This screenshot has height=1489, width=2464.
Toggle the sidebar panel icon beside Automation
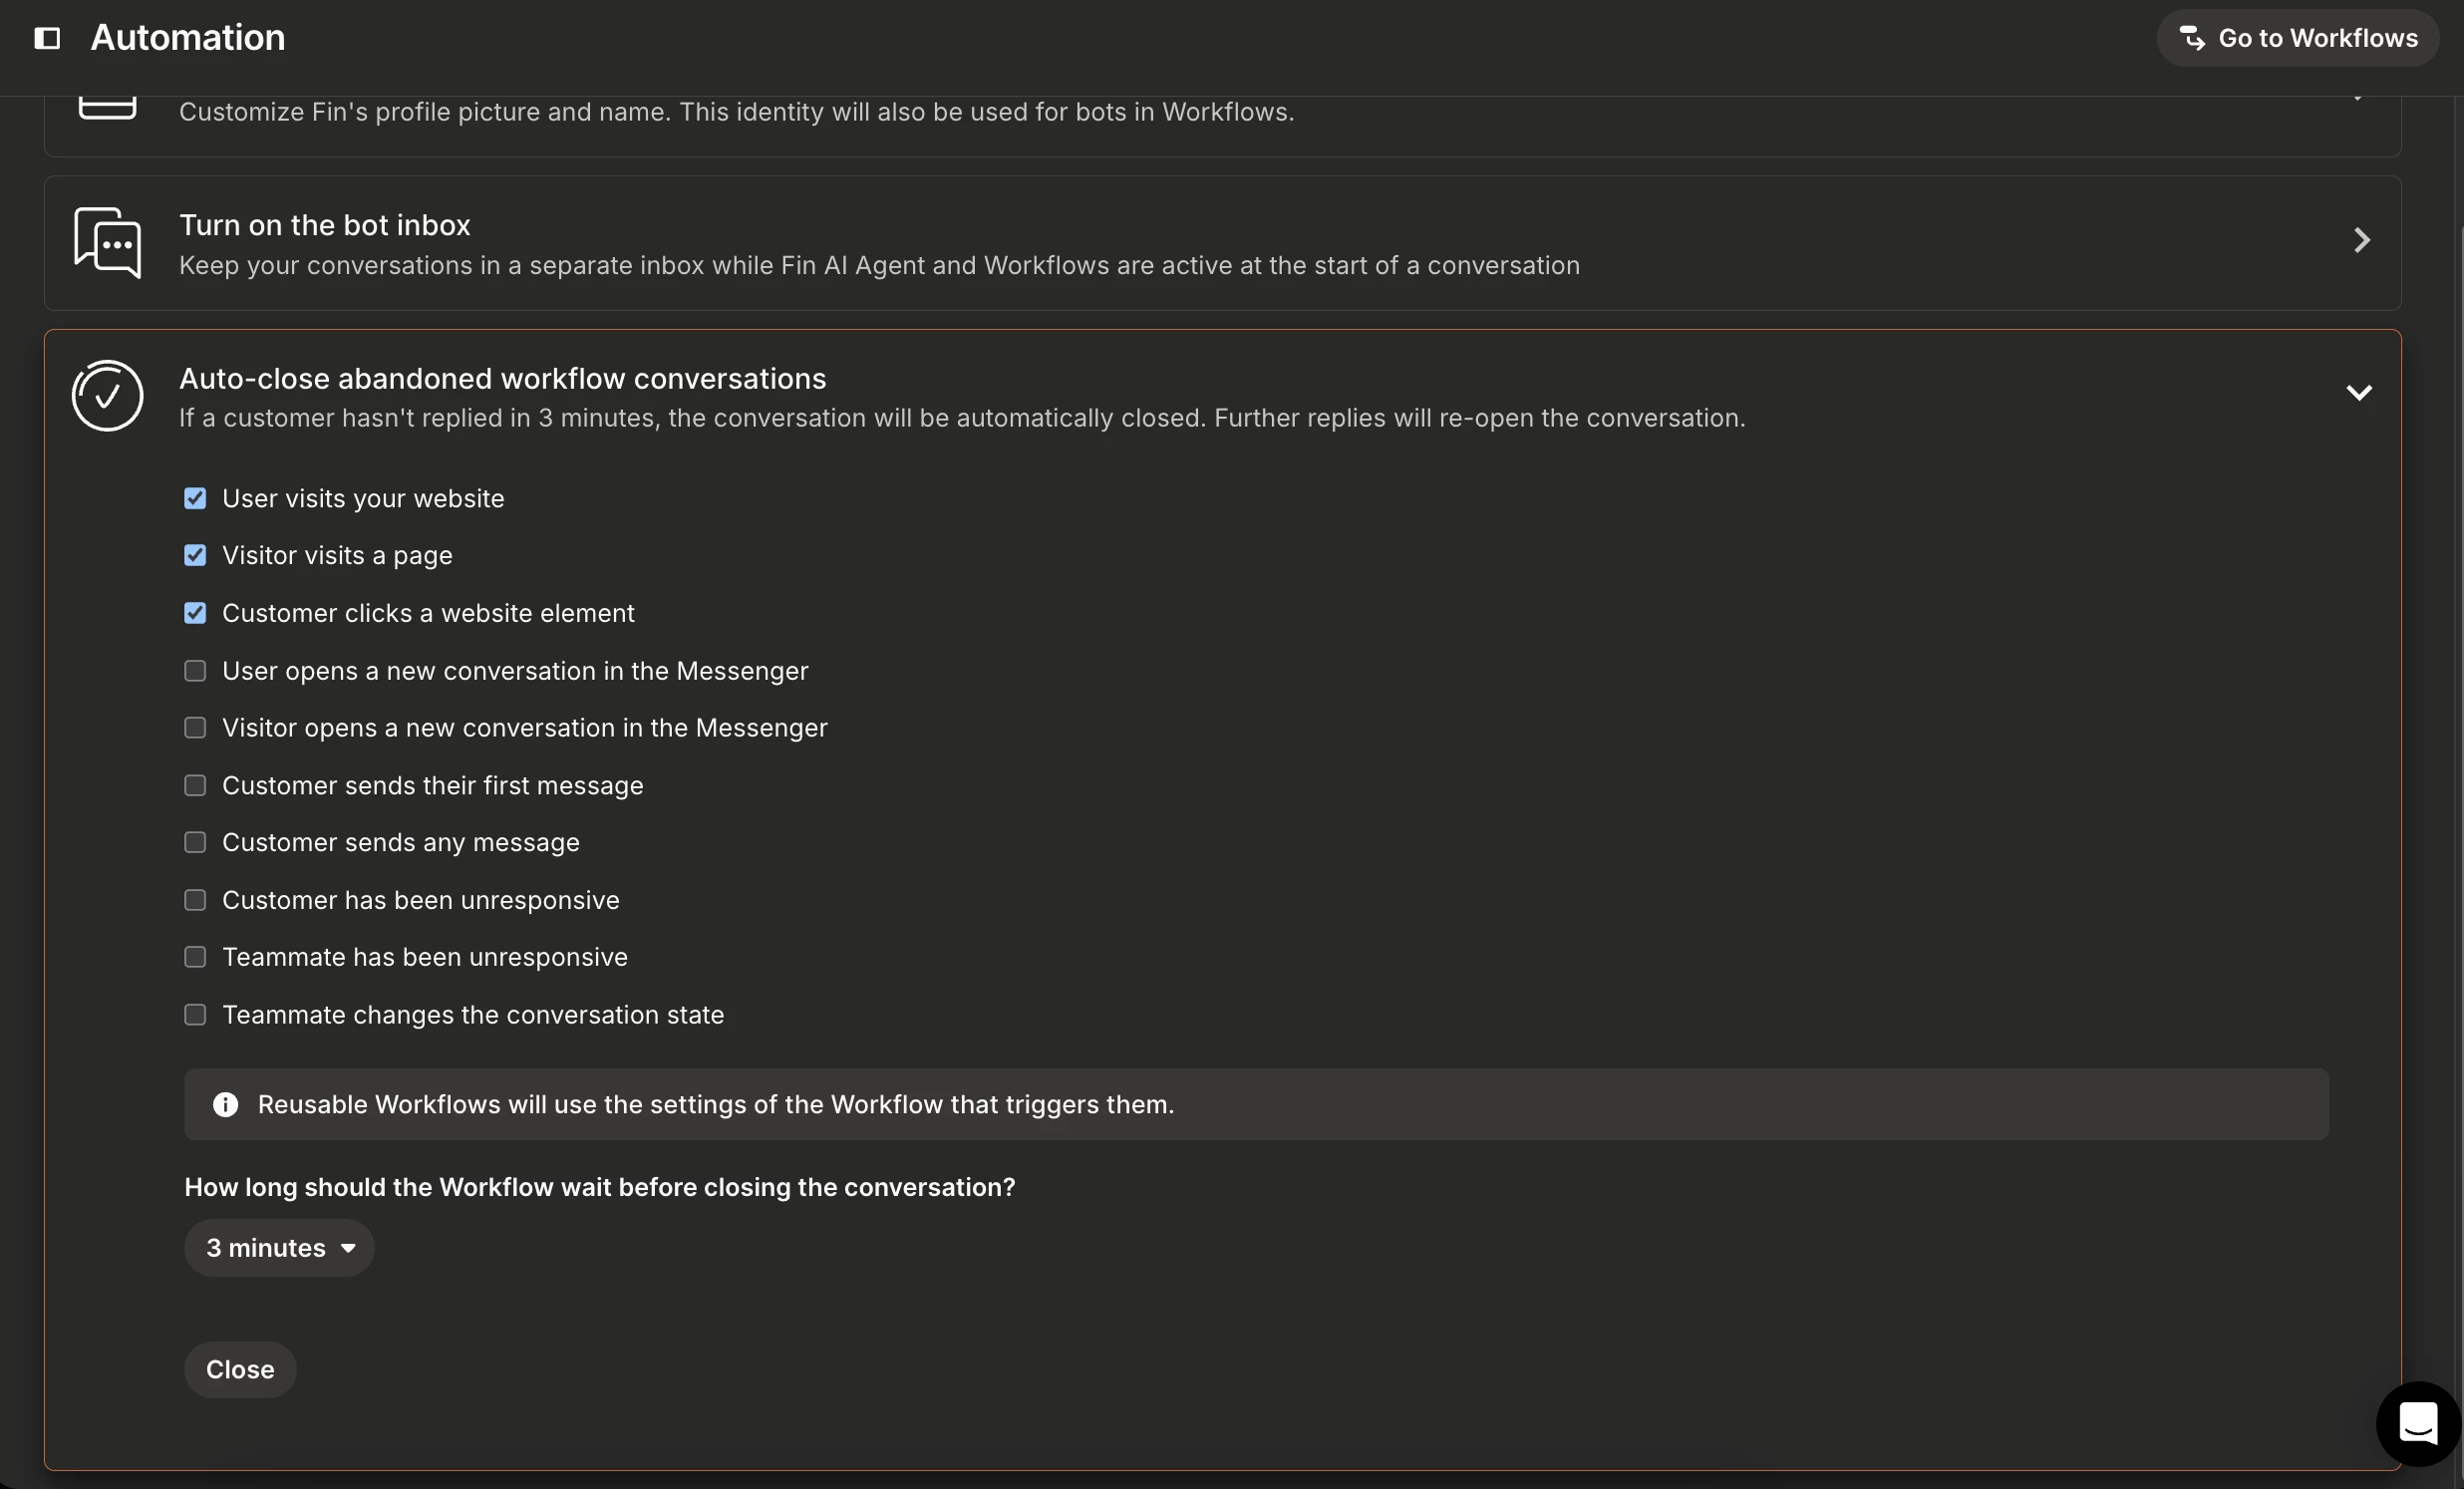(x=47, y=38)
